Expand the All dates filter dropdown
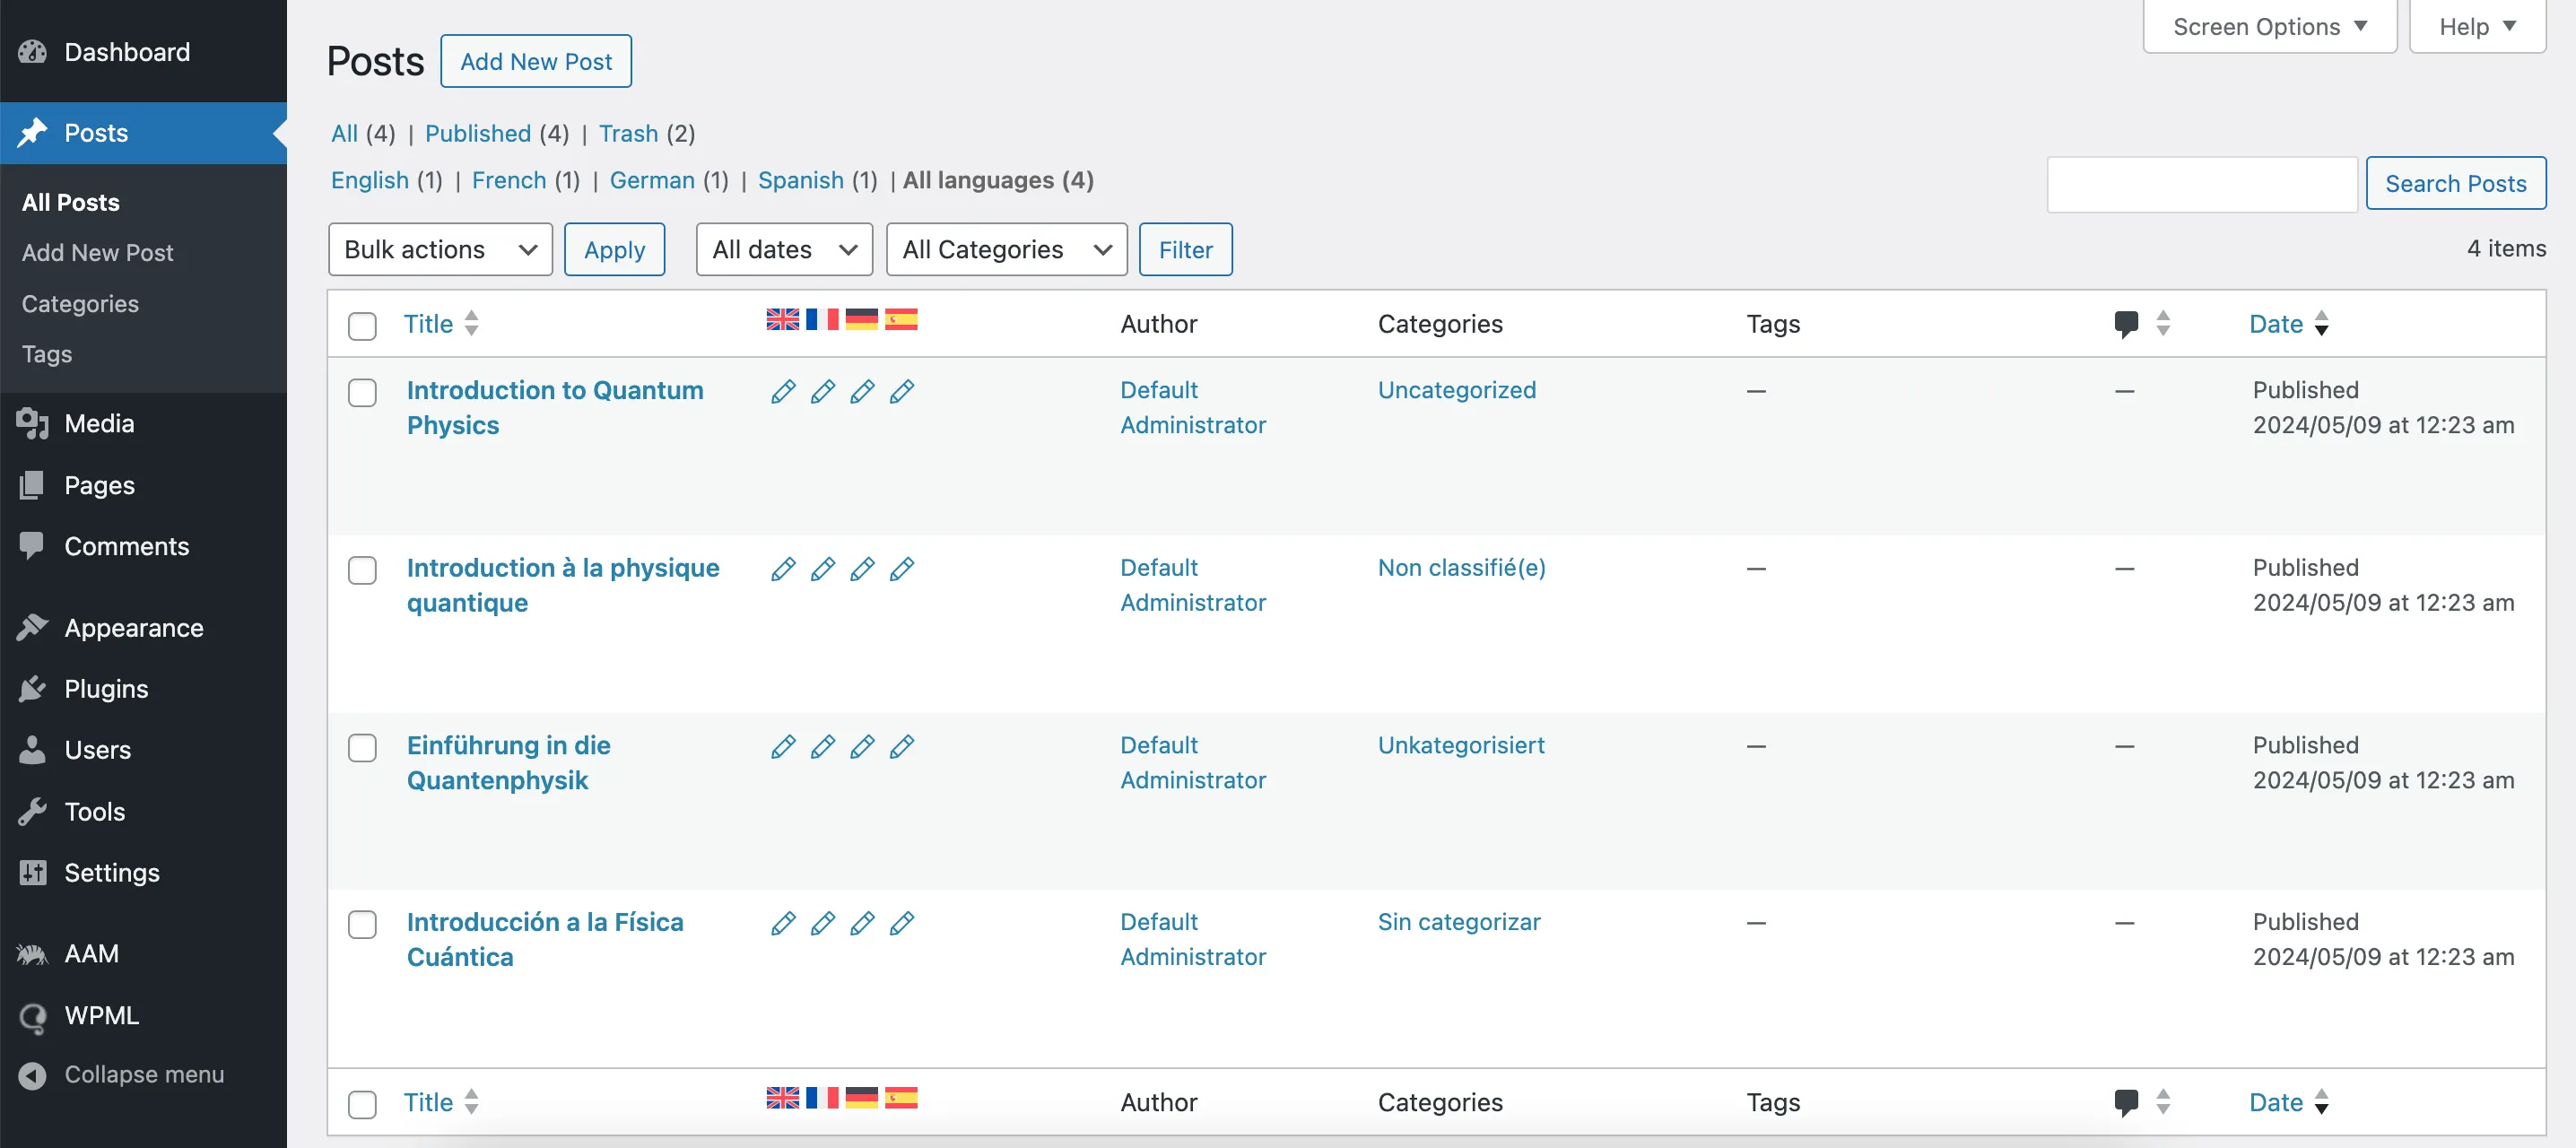 point(784,249)
